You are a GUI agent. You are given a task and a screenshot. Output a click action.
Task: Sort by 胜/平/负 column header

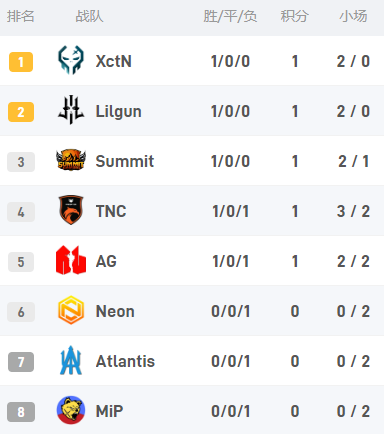[230, 16]
